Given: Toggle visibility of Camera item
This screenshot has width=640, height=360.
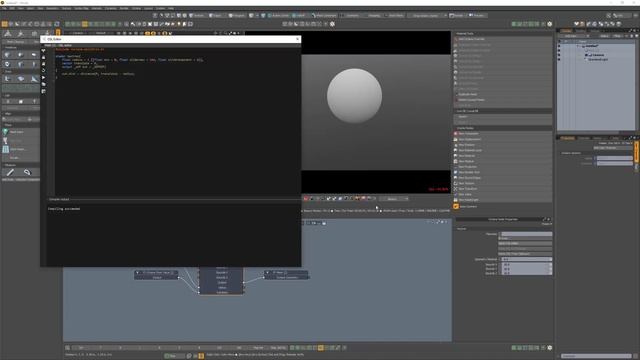Looking at the screenshot, I should [x=559, y=55].
